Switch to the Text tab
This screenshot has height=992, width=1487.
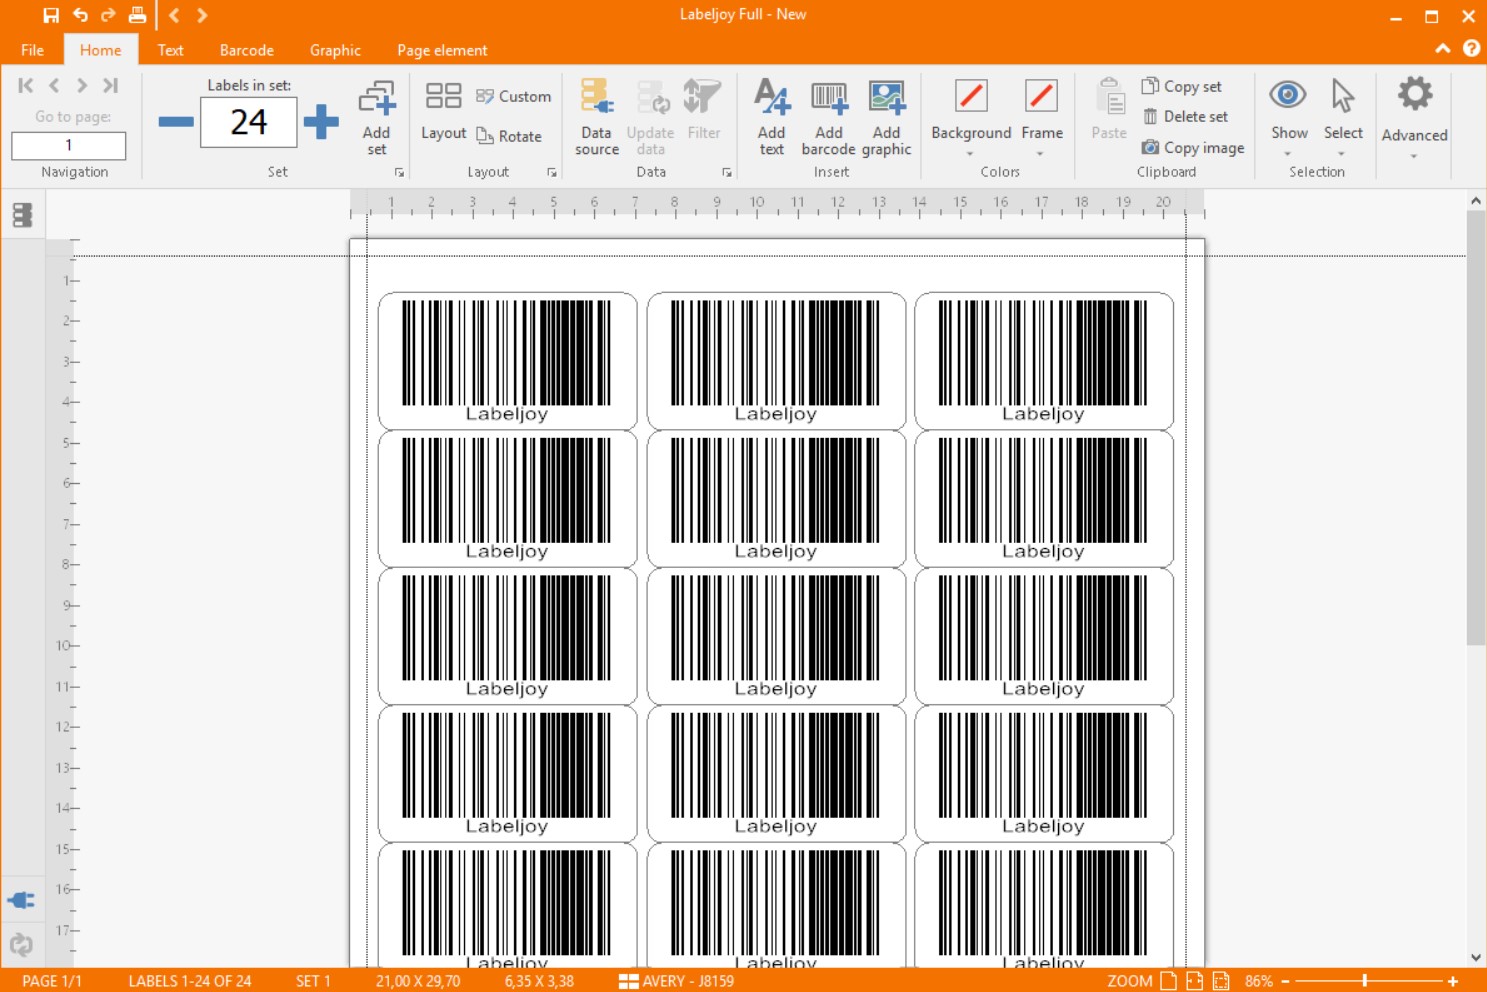click(170, 50)
